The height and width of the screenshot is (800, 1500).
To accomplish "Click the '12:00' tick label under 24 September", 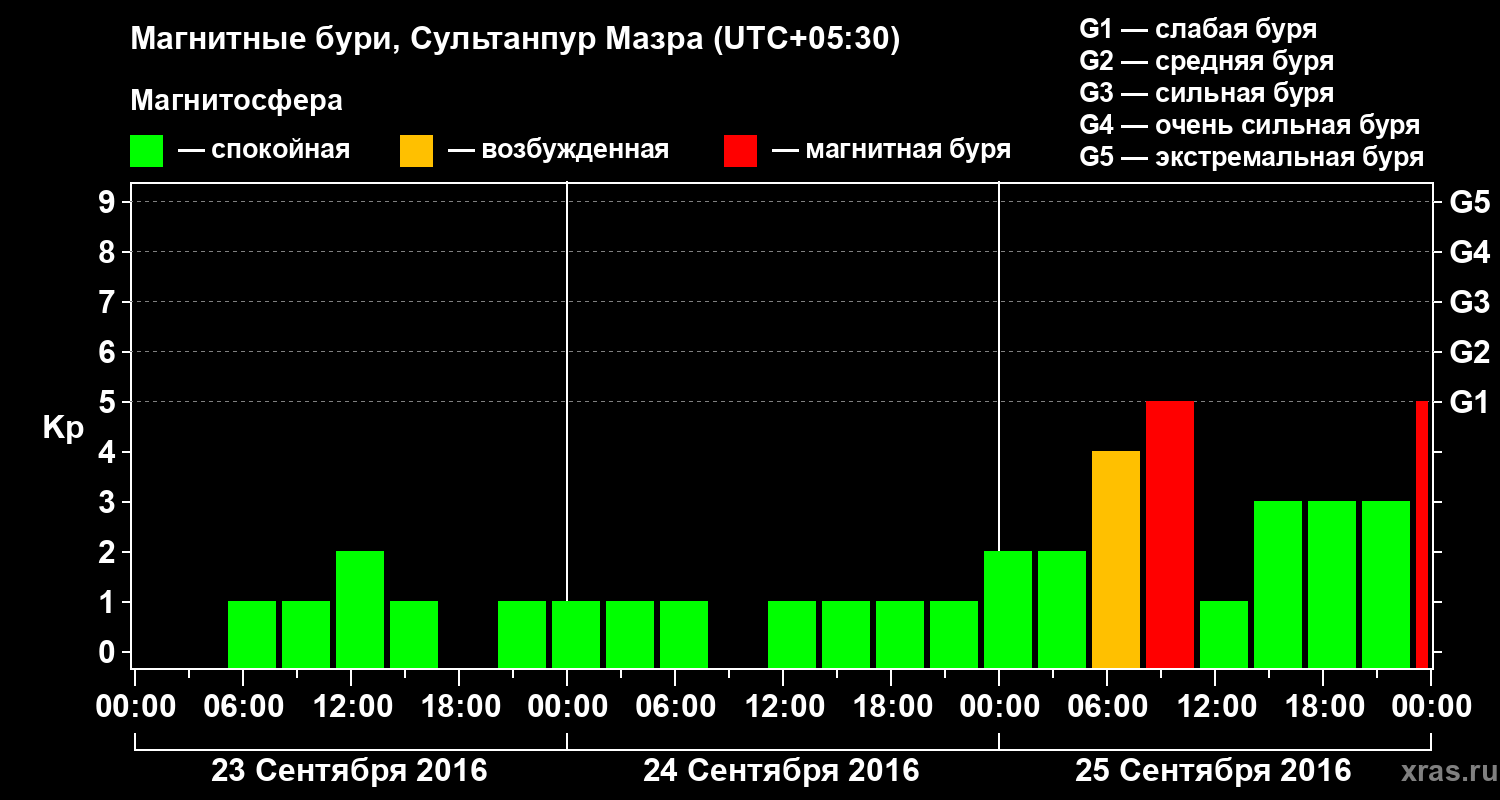I will pyautogui.click(x=783, y=707).
